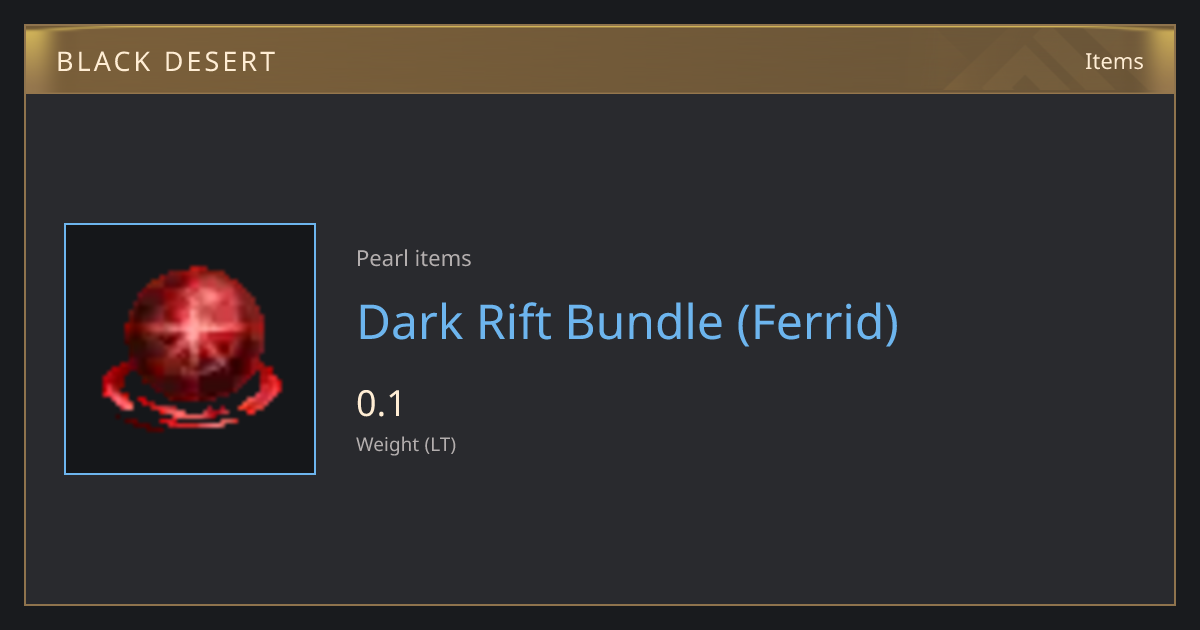1200x630 pixels.
Task: Click the BLACK DESERT header title
Action: pos(166,62)
